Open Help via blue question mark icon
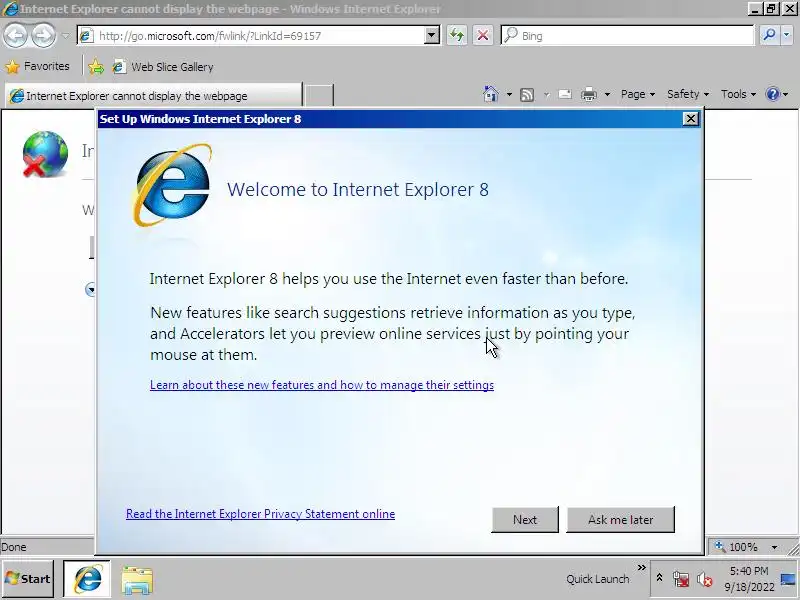Viewport: 800px width, 600px height. click(x=772, y=94)
